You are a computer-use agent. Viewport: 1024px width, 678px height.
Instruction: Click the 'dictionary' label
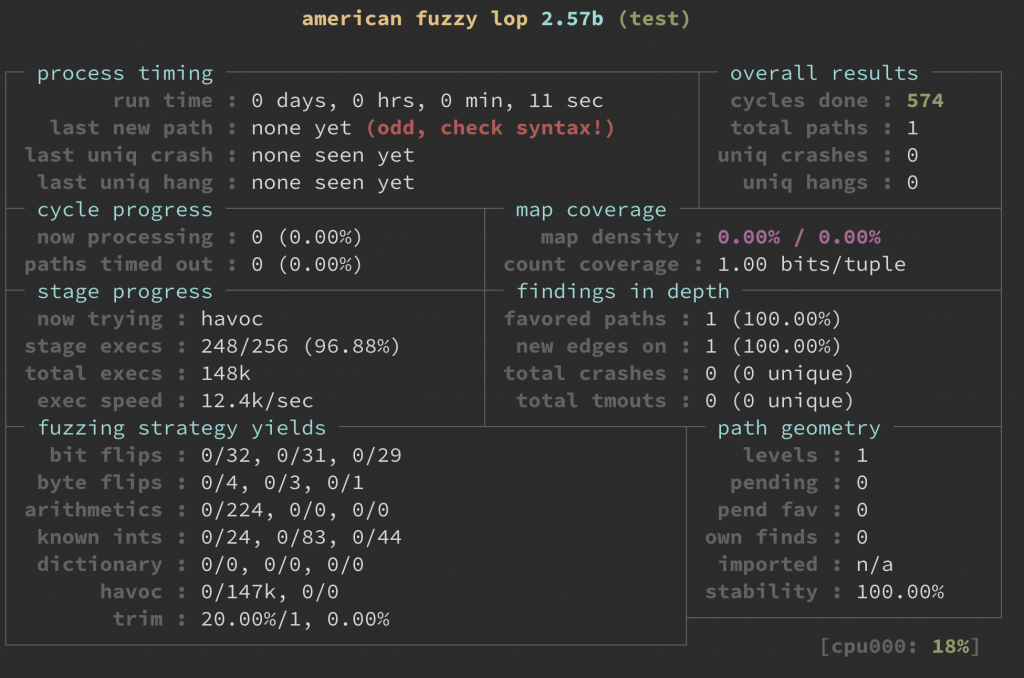click(99, 565)
